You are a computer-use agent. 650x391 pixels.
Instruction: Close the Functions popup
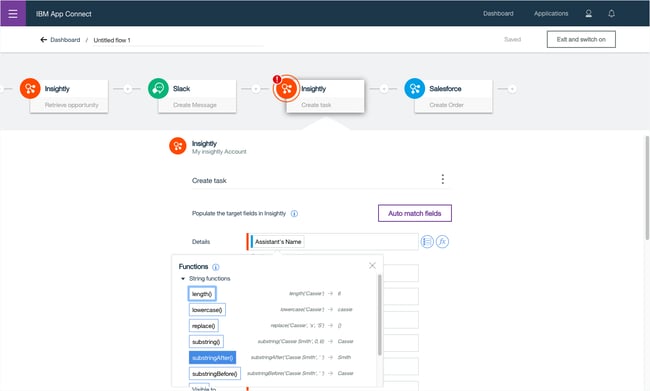(x=372, y=265)
